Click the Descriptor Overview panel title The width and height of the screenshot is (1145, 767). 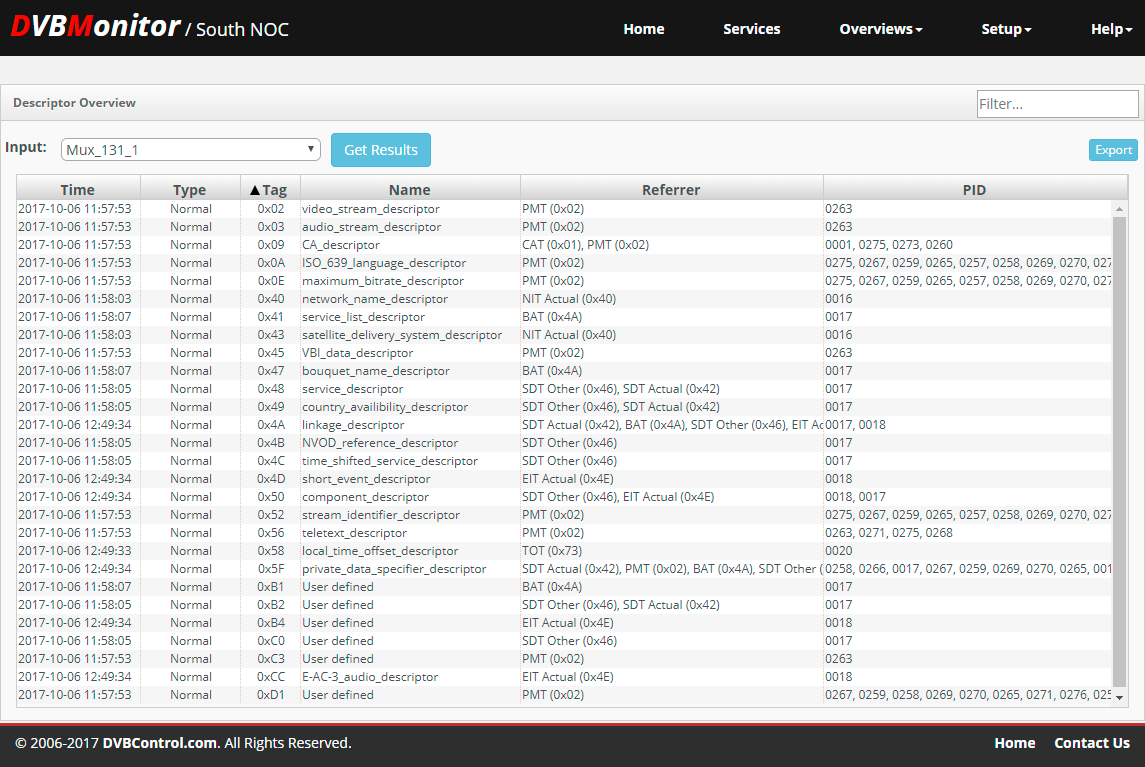[x=74, y=103]
